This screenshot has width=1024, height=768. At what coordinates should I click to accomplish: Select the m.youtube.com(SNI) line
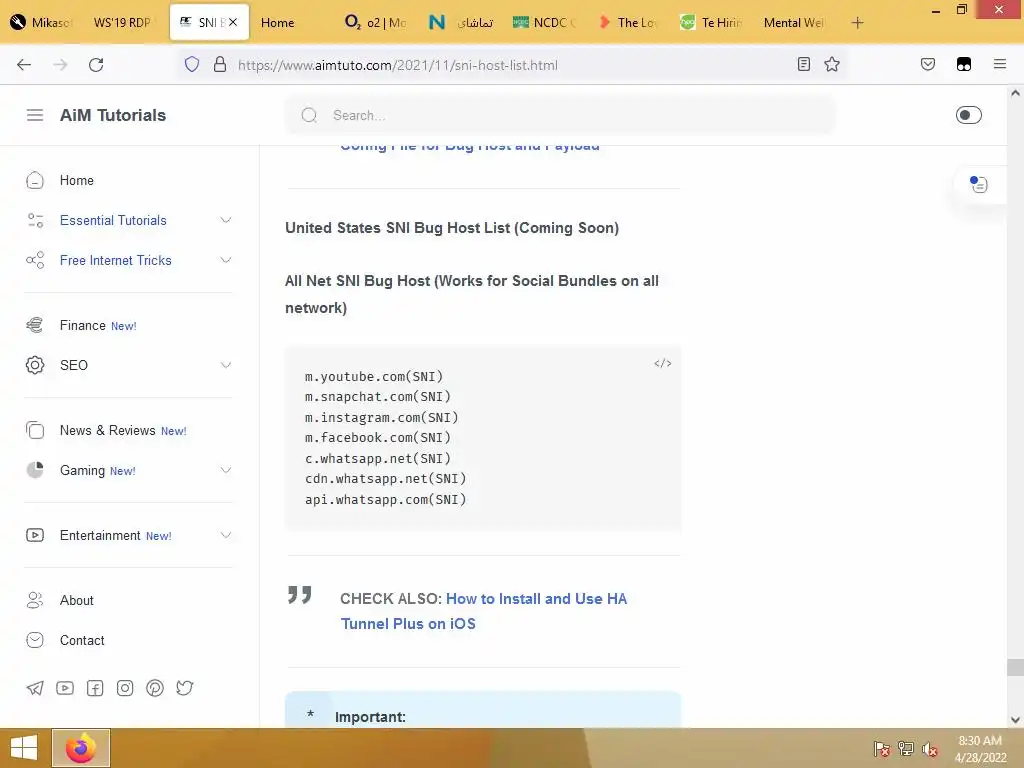[374, 376]
